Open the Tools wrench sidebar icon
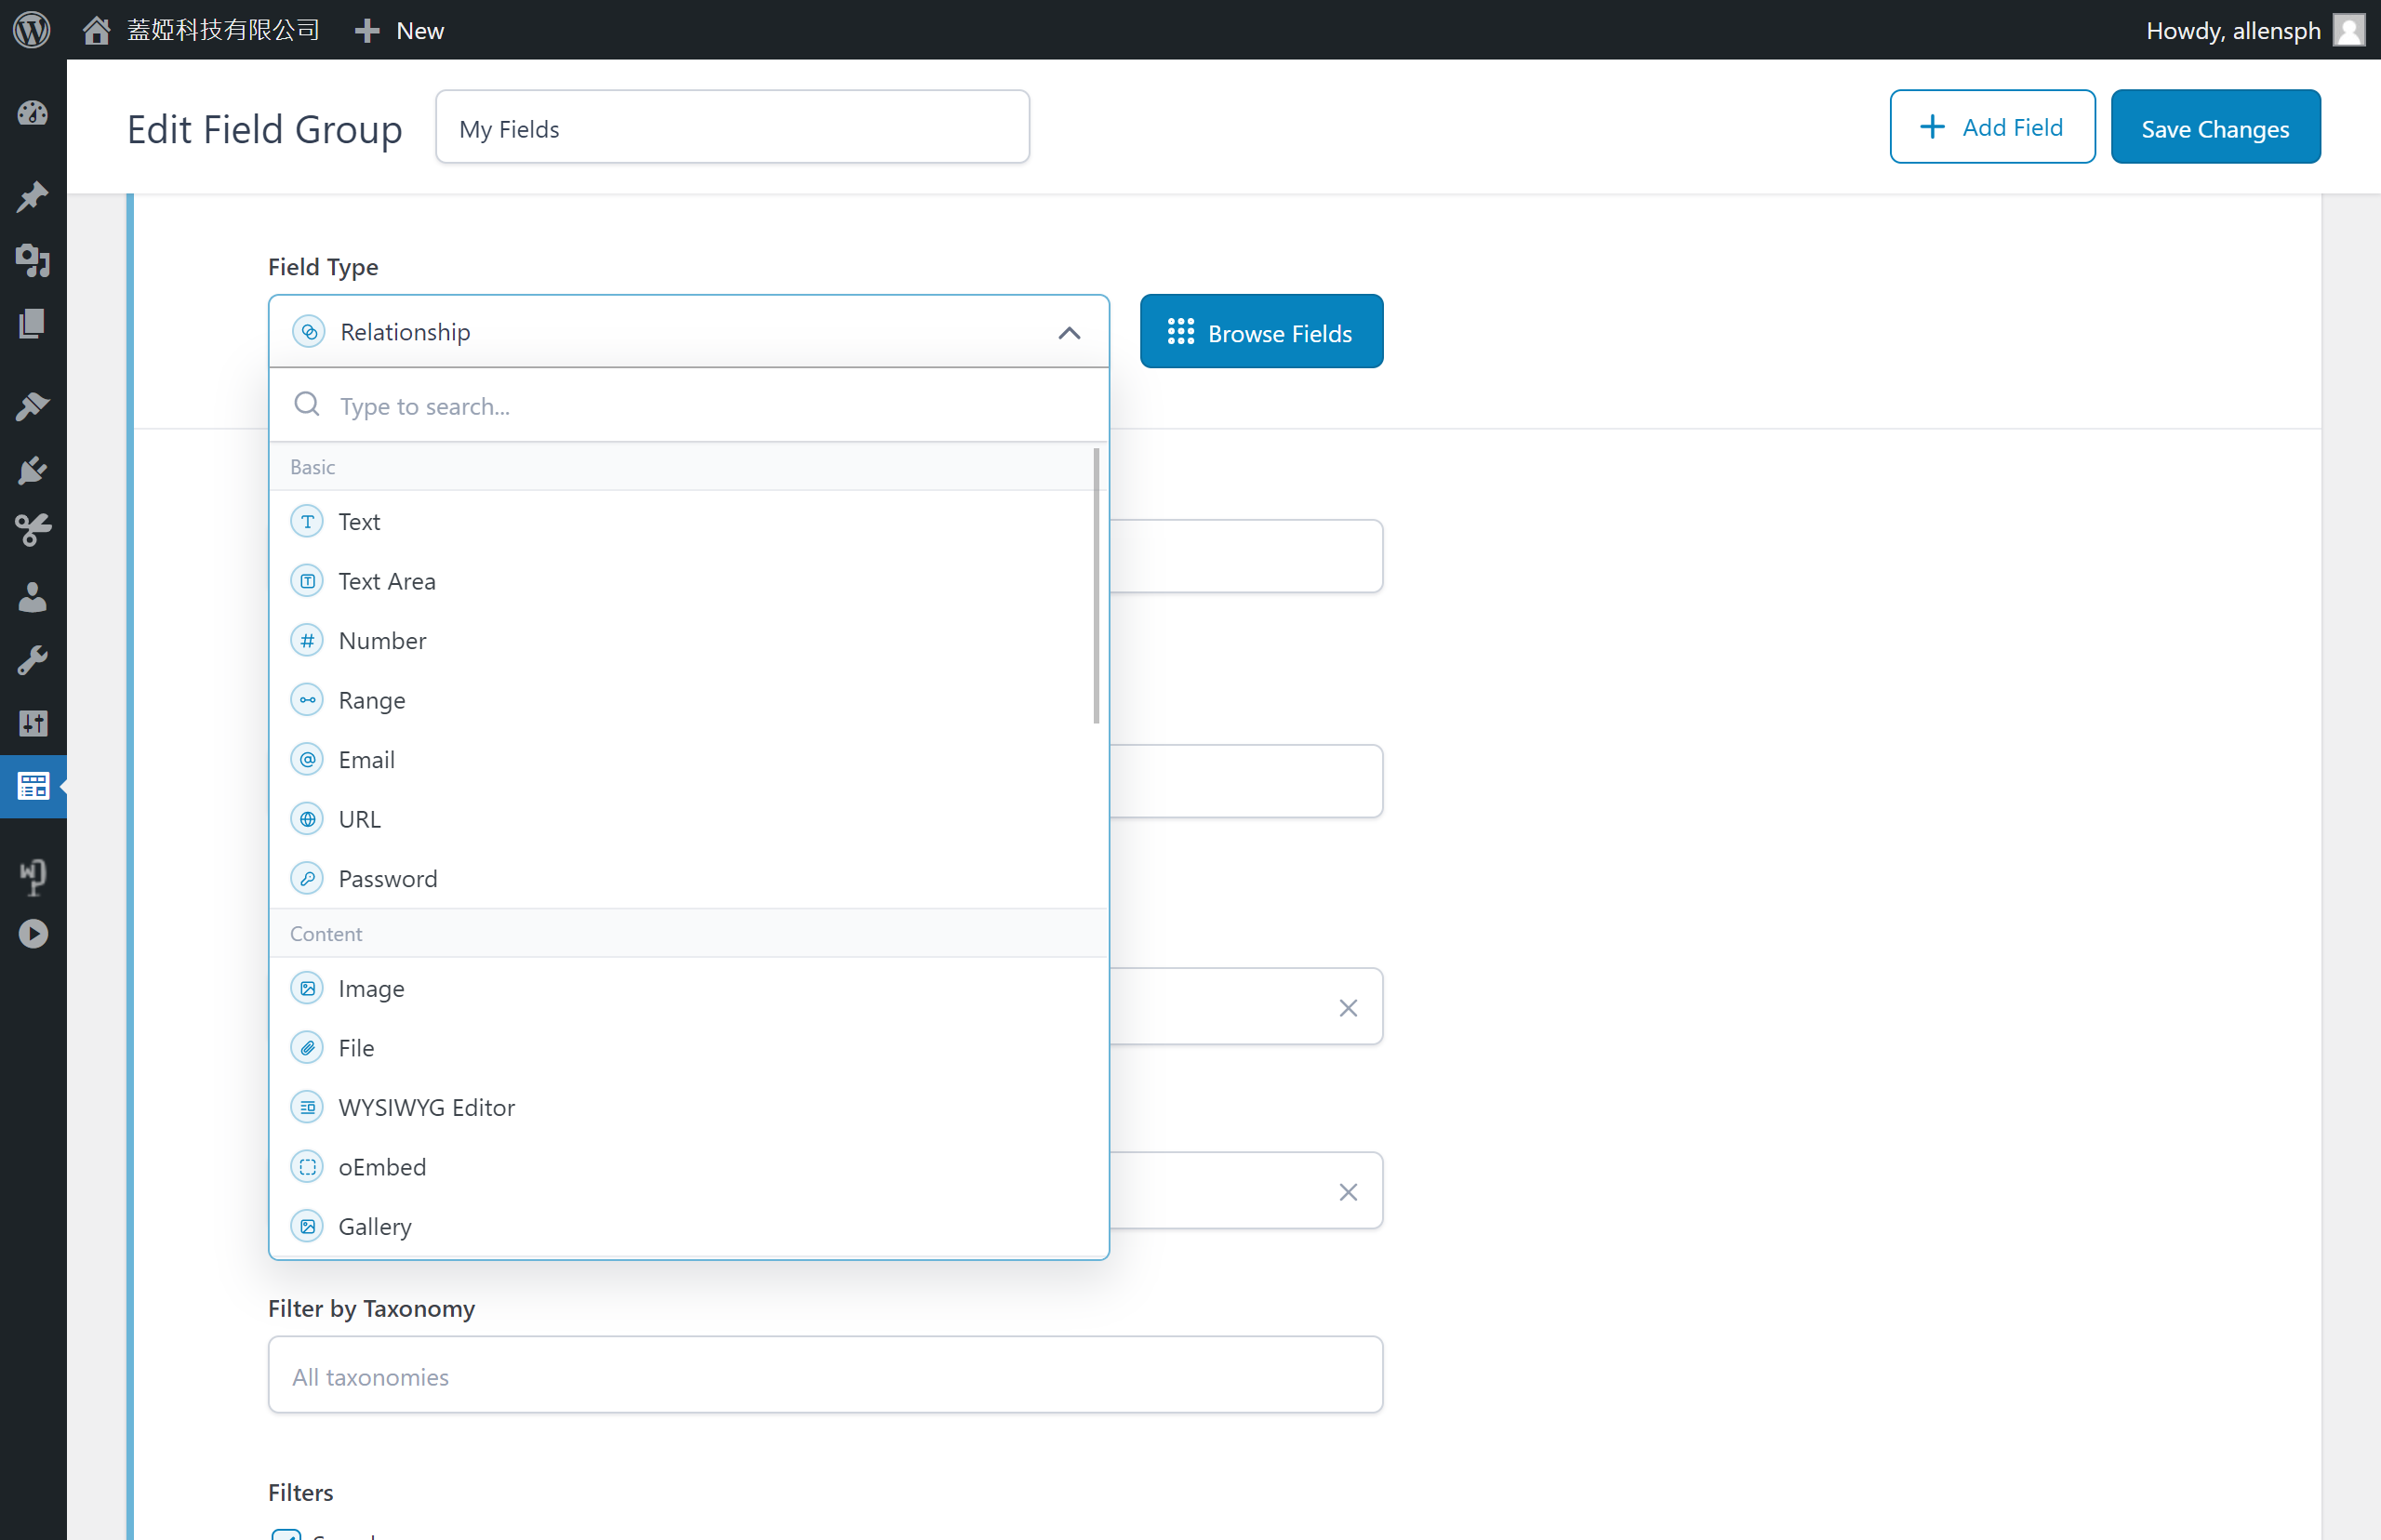The height and width of the screenshot is (1540, 2381). (x=33, y=660)
